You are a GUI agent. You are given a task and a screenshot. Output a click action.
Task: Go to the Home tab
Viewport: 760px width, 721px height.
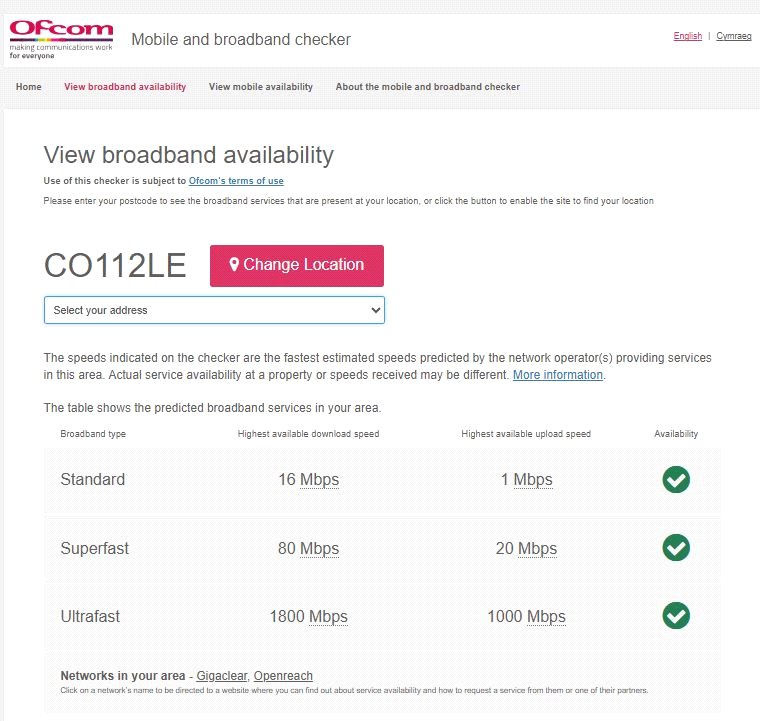pyautogui.click(x=29, y=87)
